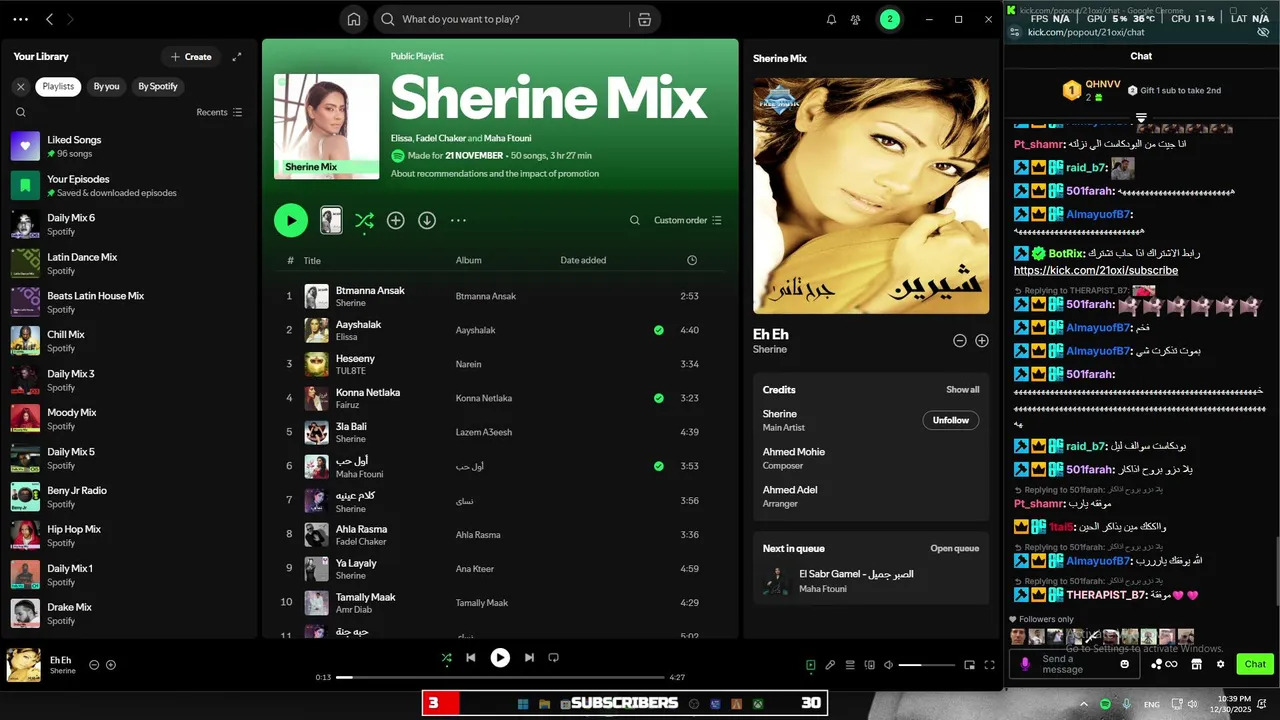Open the Eh Eh album cover art

point(871,196)
